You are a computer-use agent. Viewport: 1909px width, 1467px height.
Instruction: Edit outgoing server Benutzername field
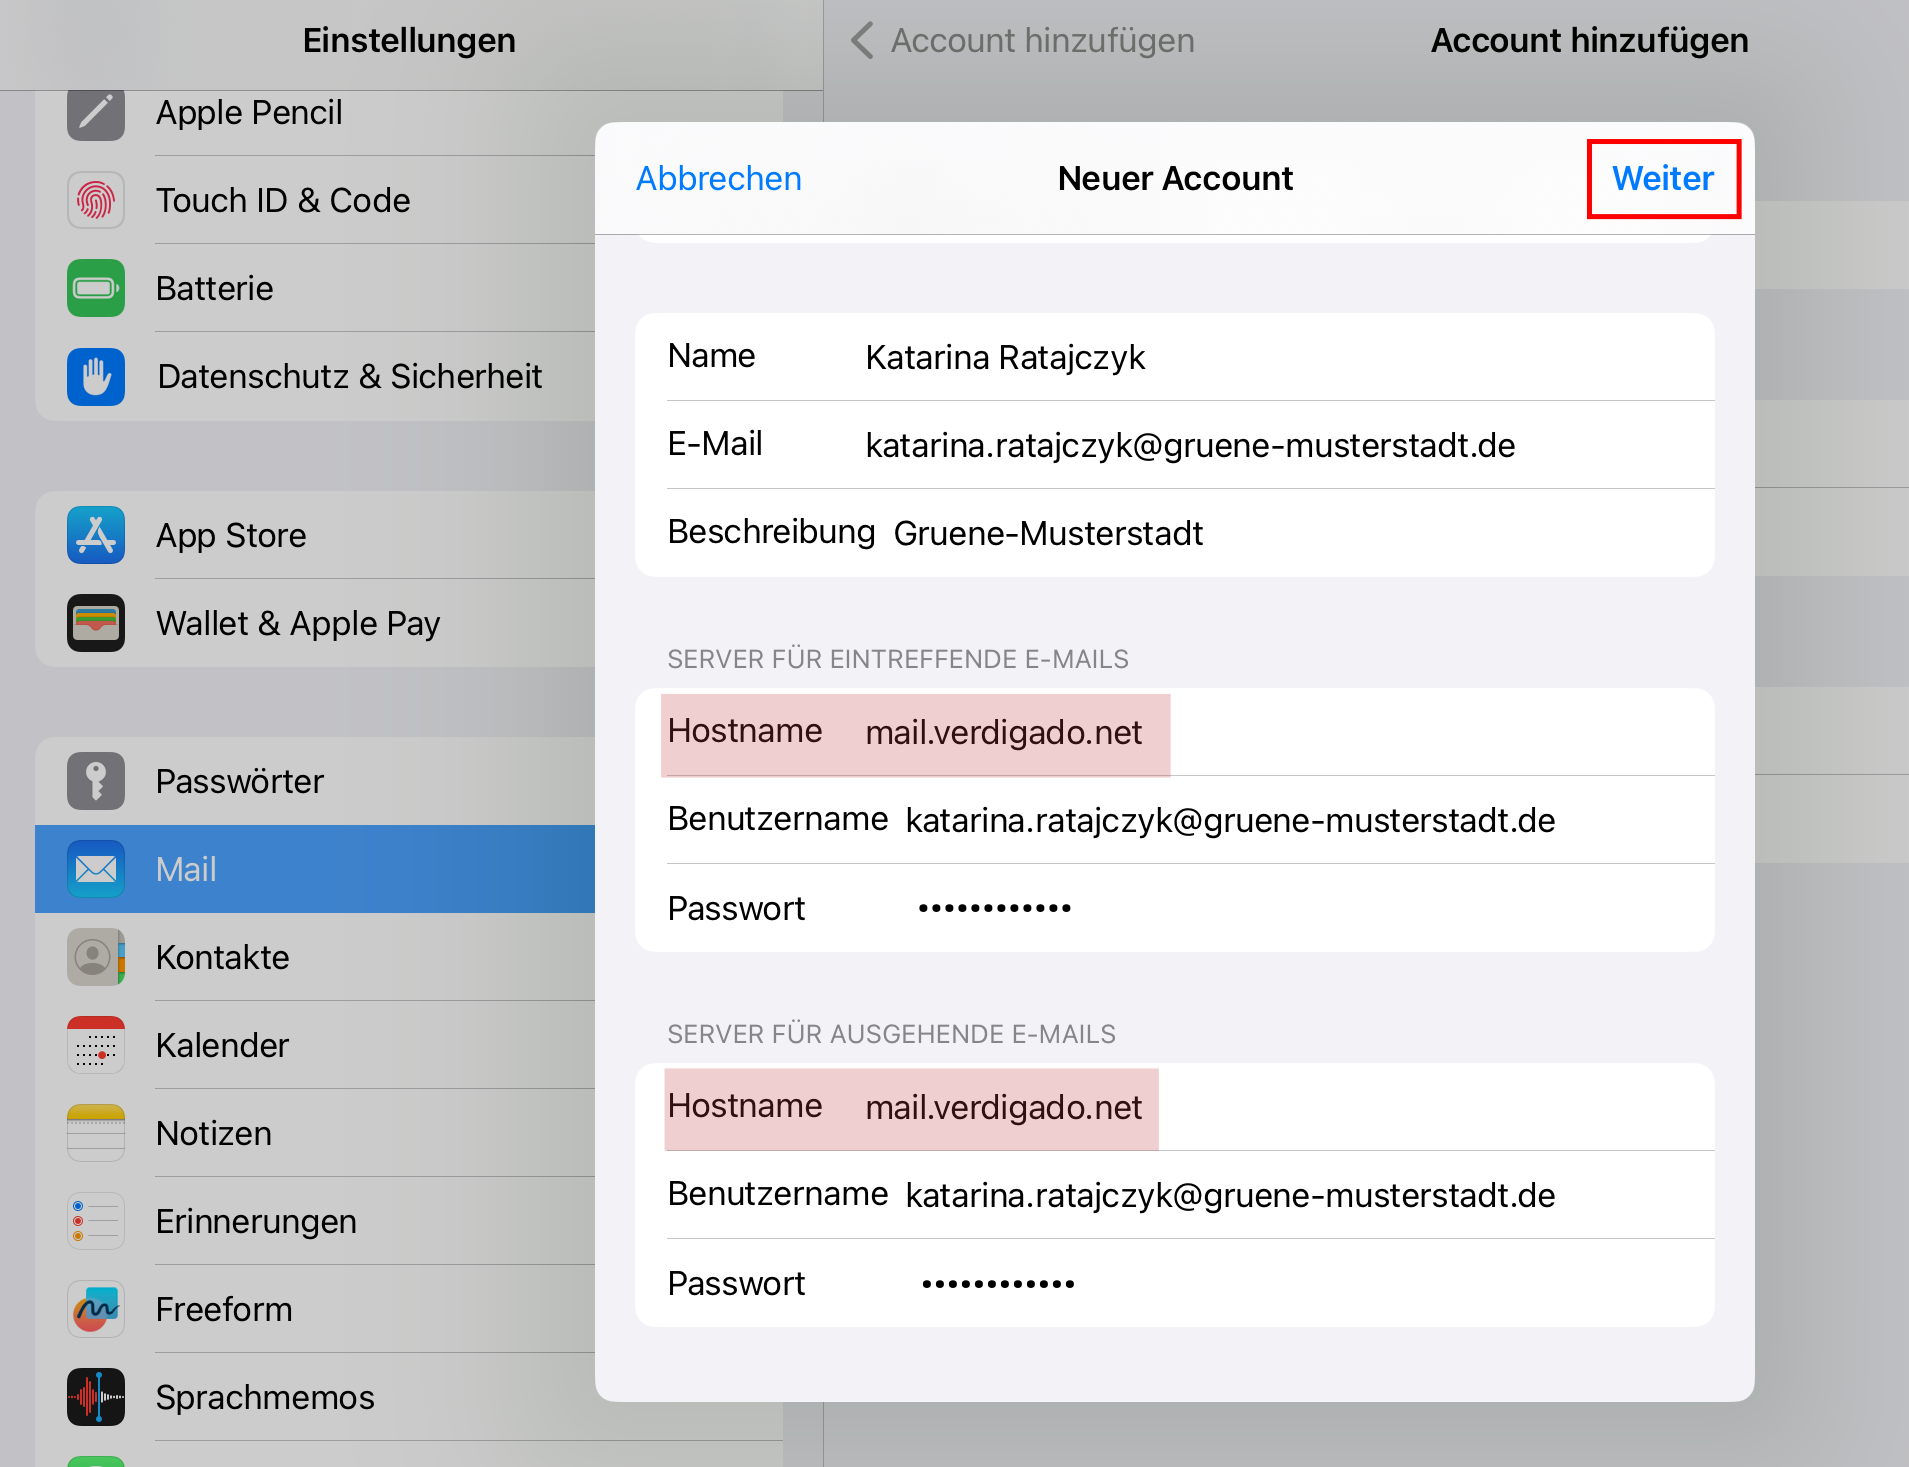[x=1175, y=1195]
